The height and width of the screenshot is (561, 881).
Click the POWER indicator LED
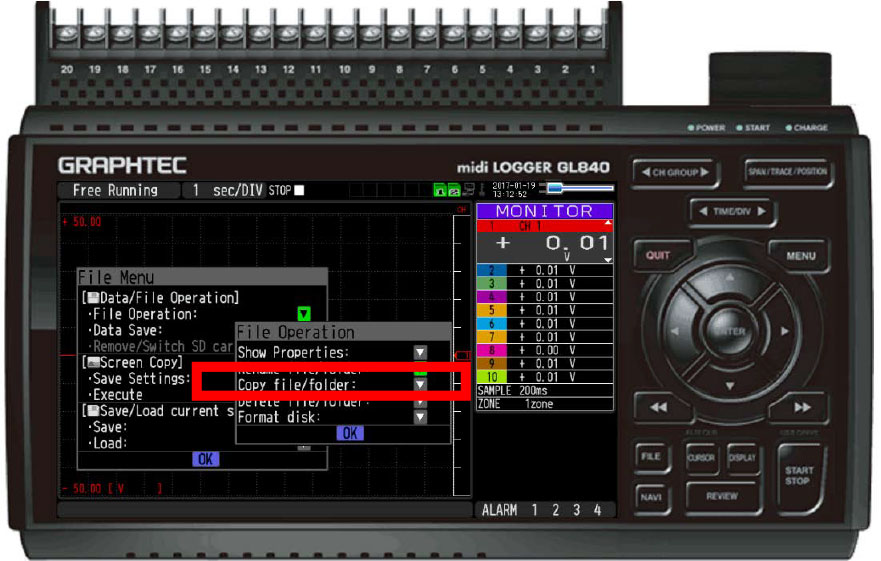tap(691, 128)
